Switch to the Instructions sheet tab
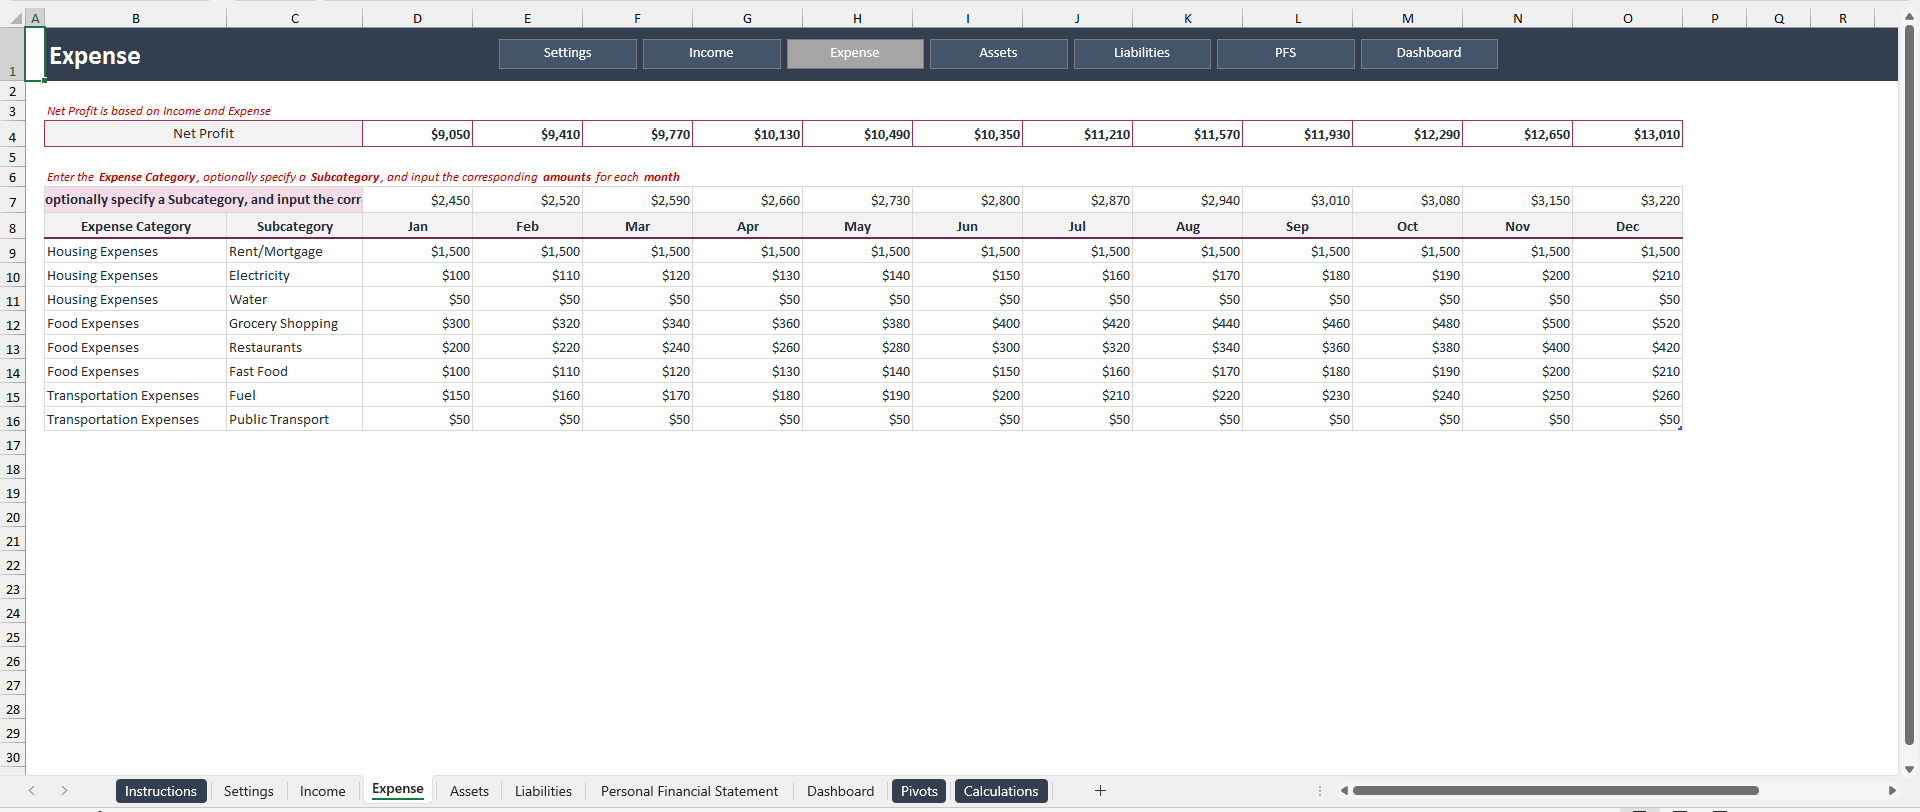 (x=161, y=791)
